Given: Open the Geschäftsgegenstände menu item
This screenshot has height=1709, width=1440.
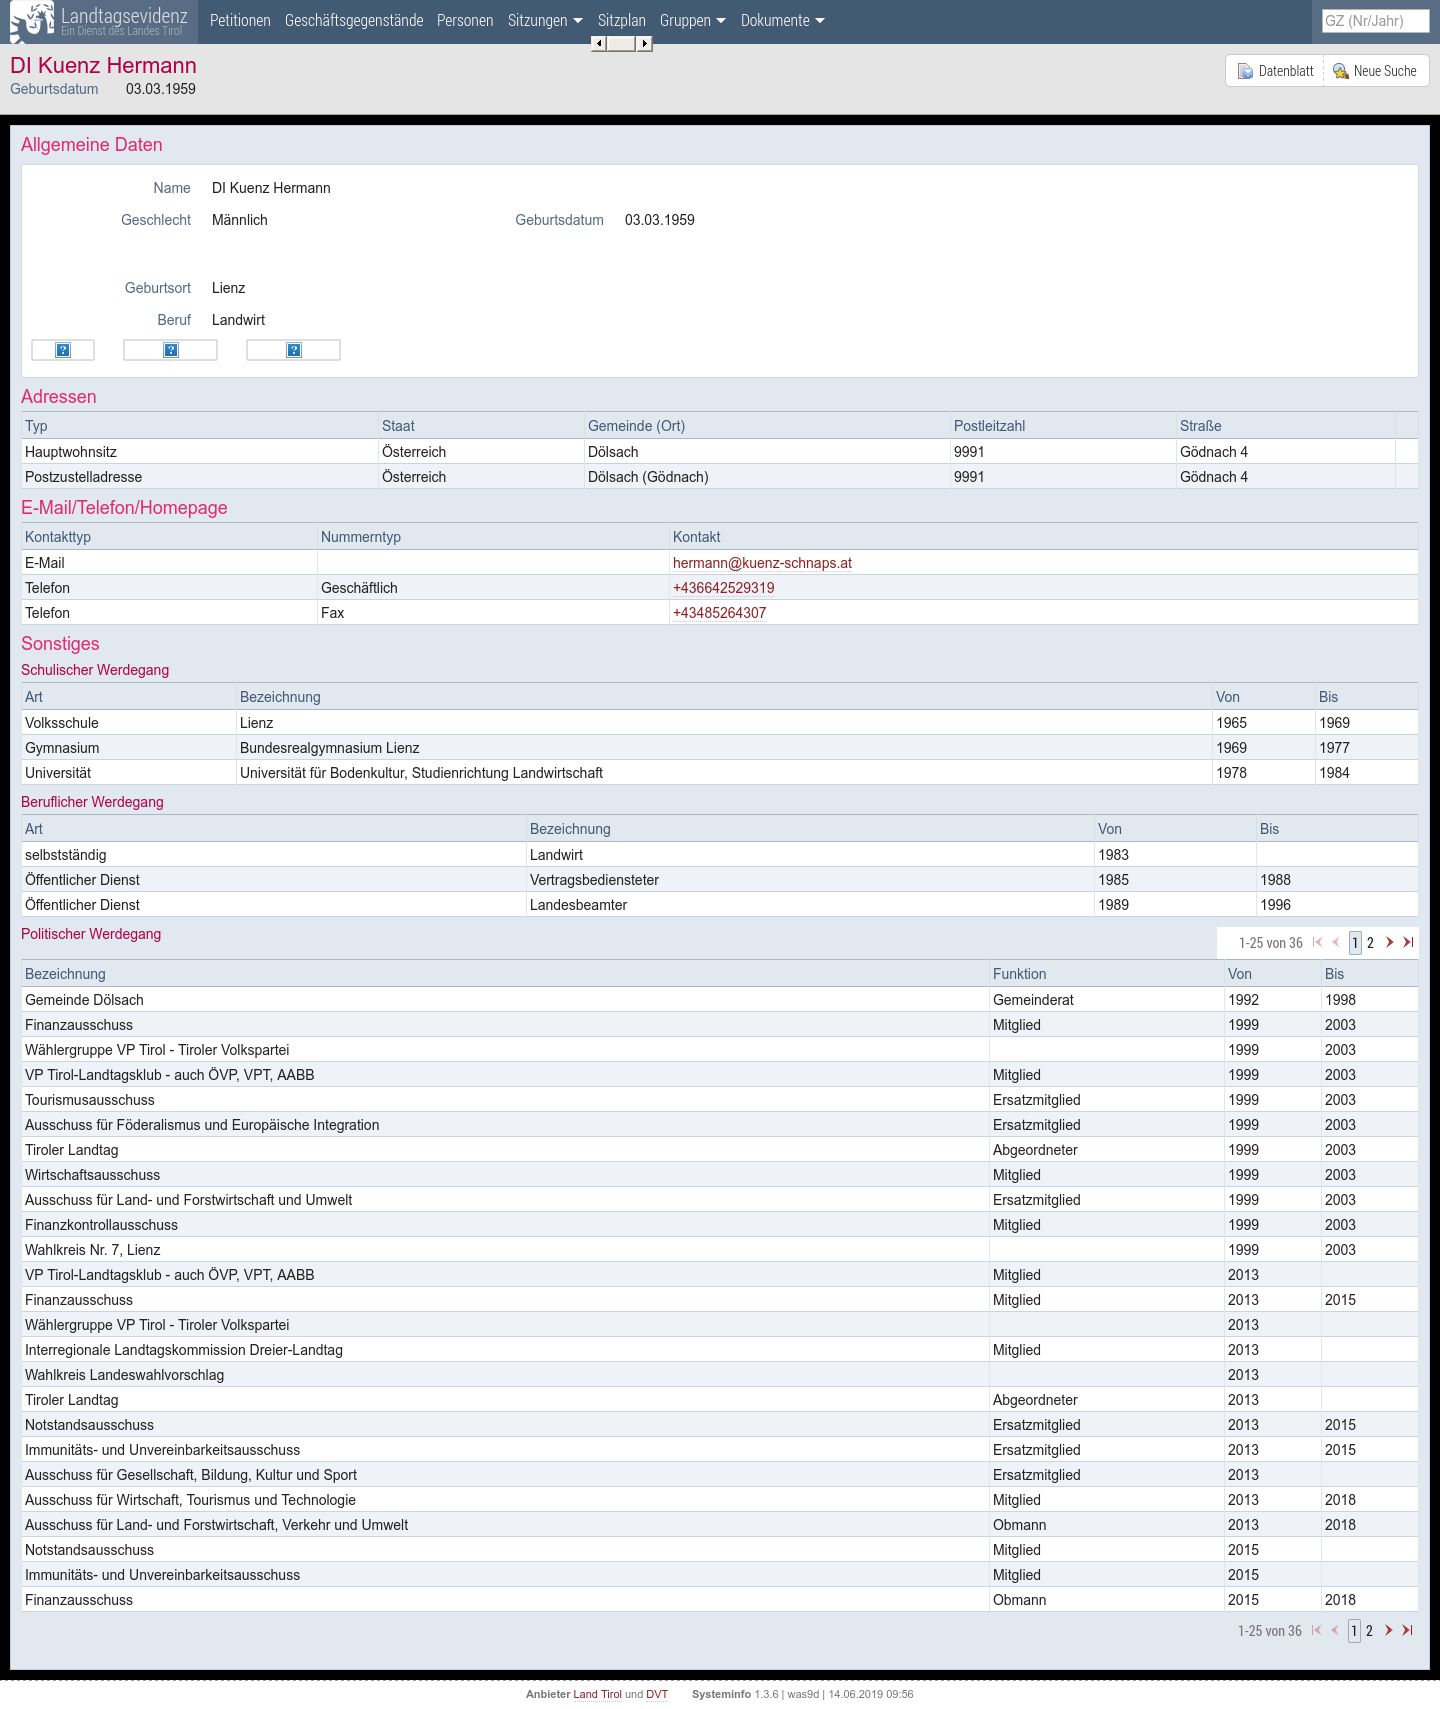Looking at the screenshot, I should click(x=354, y=21).
